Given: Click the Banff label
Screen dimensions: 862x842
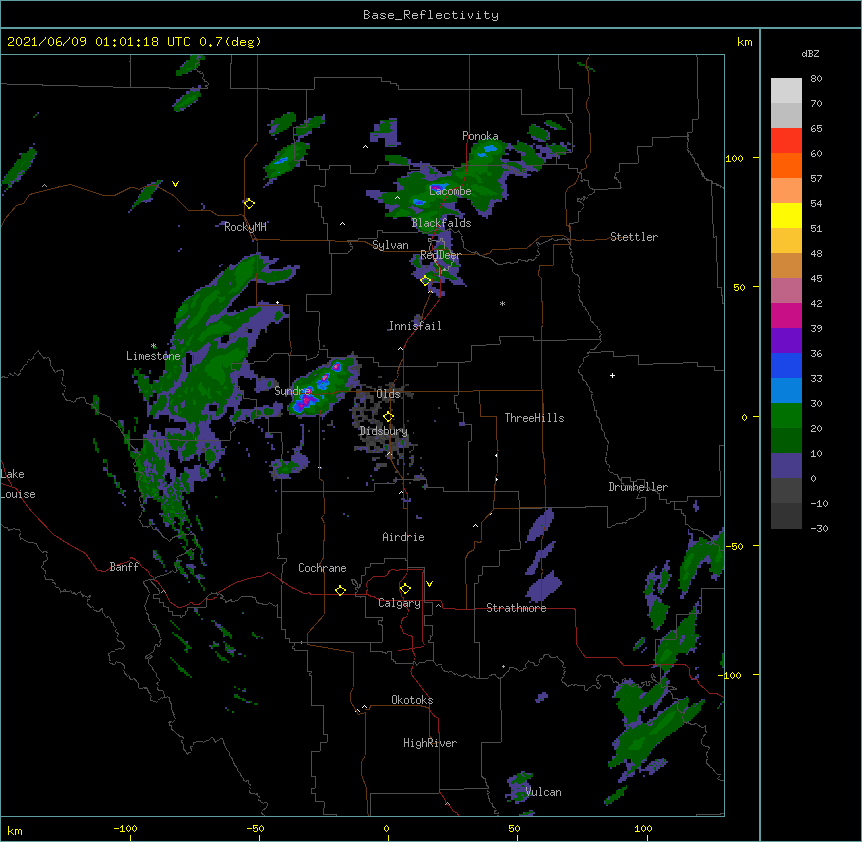Looking at the screenshot, I should (x=124, y=567).
